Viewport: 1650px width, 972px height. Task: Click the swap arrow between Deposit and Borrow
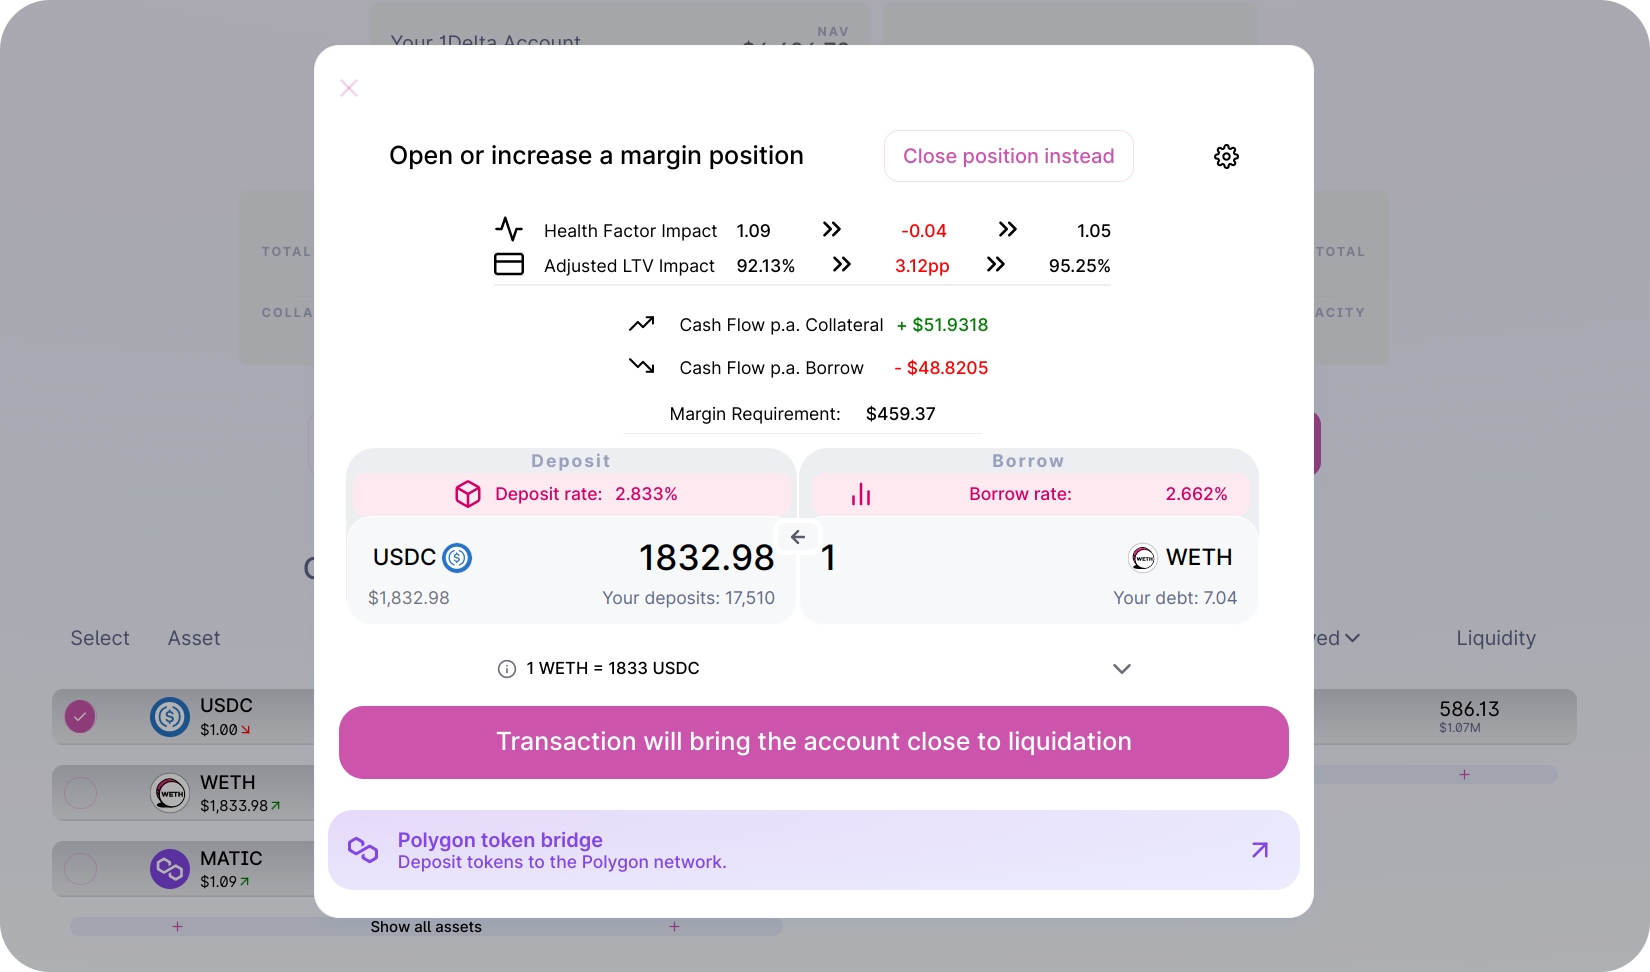798,538
